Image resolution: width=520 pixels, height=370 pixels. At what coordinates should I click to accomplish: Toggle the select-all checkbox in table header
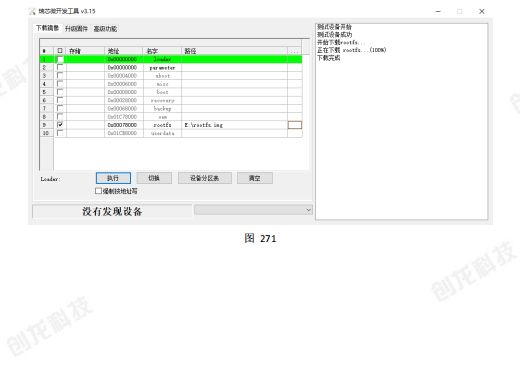coord(60,51)
